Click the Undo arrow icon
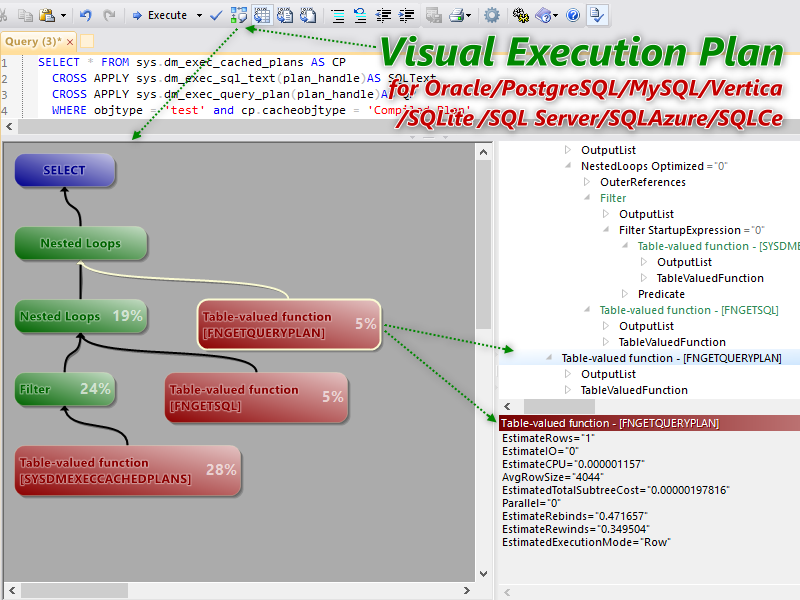Viewport: 800px width, 600px height. [x=86, y=15]
